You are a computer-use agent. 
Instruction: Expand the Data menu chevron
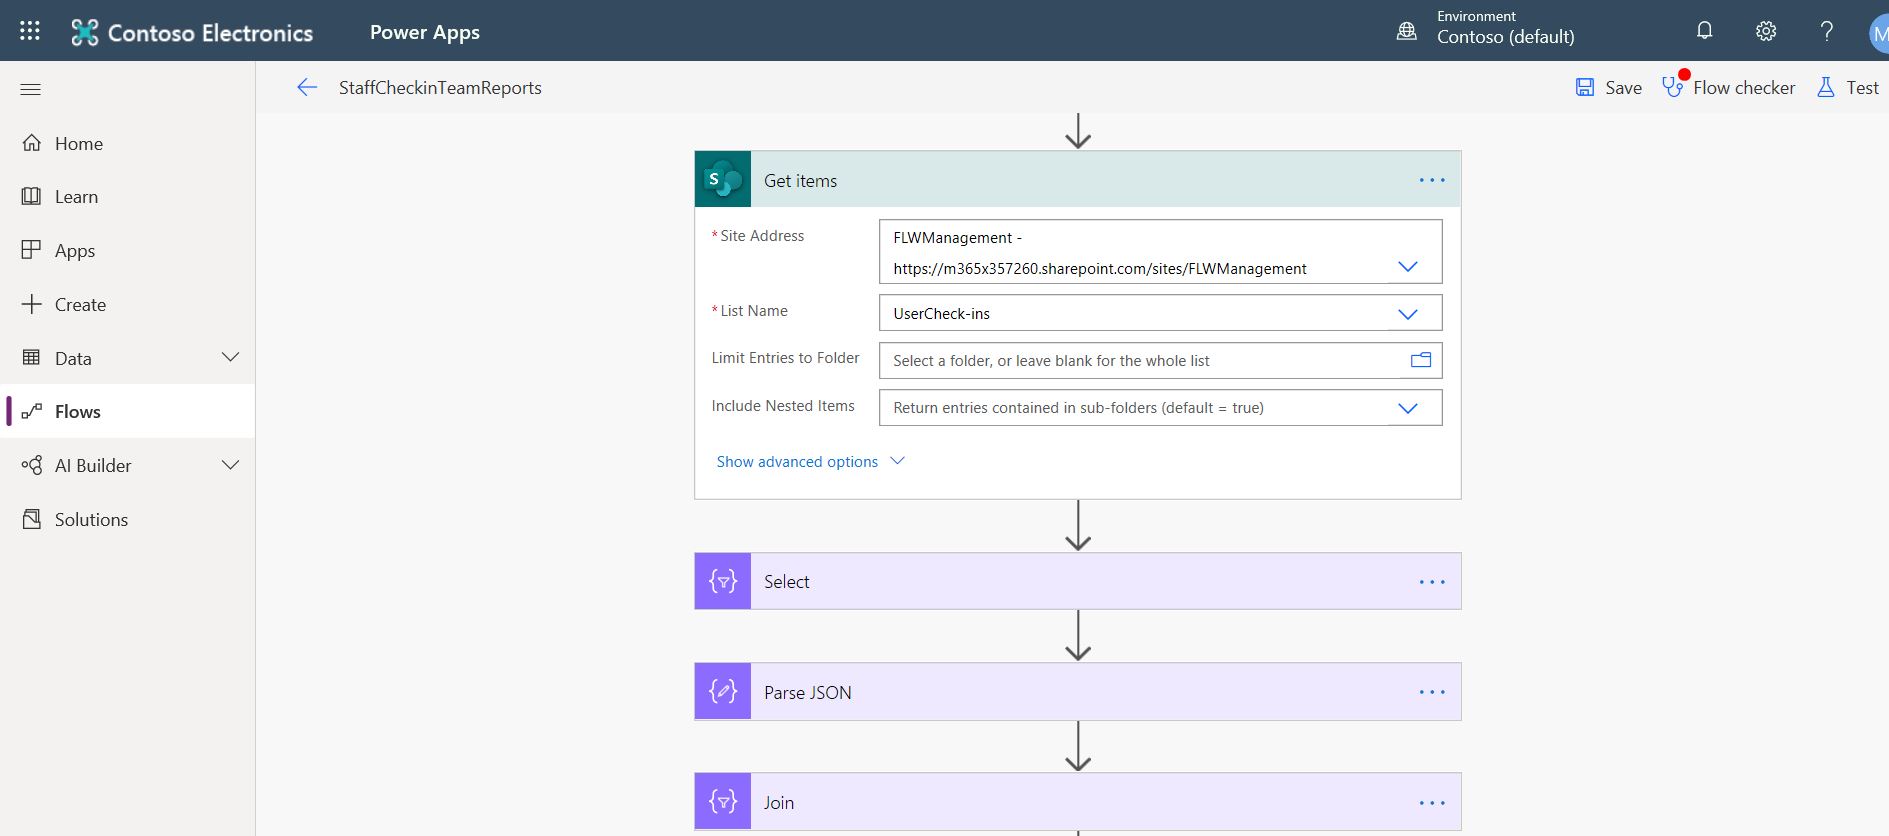click(x=231, y=357)
